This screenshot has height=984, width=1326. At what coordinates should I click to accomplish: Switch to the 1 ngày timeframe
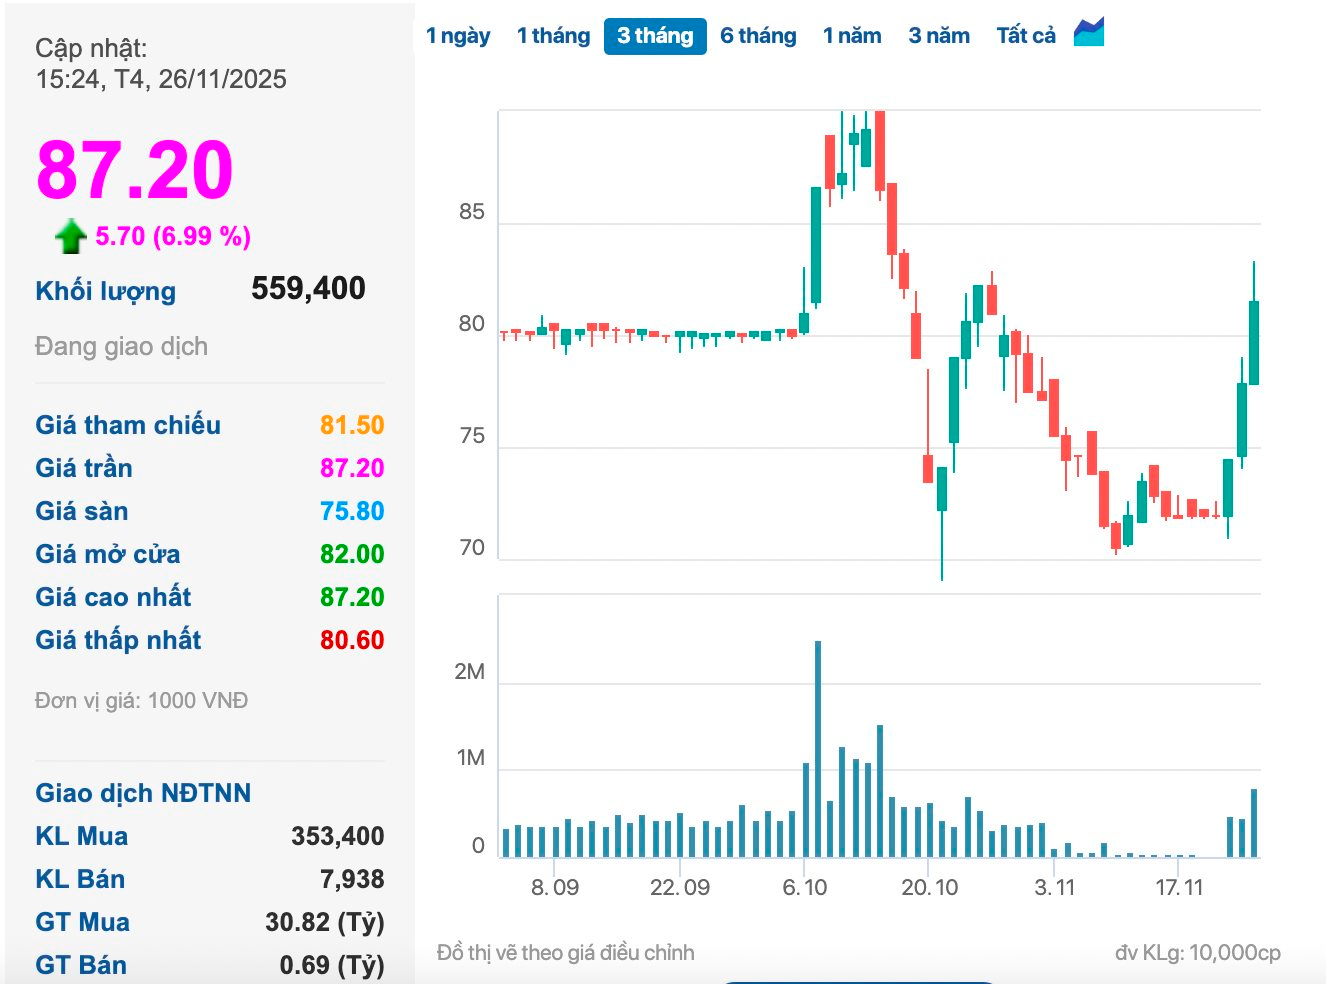458,36
